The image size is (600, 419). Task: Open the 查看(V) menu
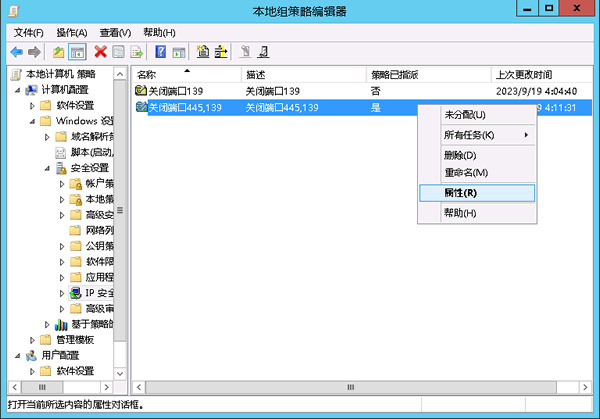(115, 33)
